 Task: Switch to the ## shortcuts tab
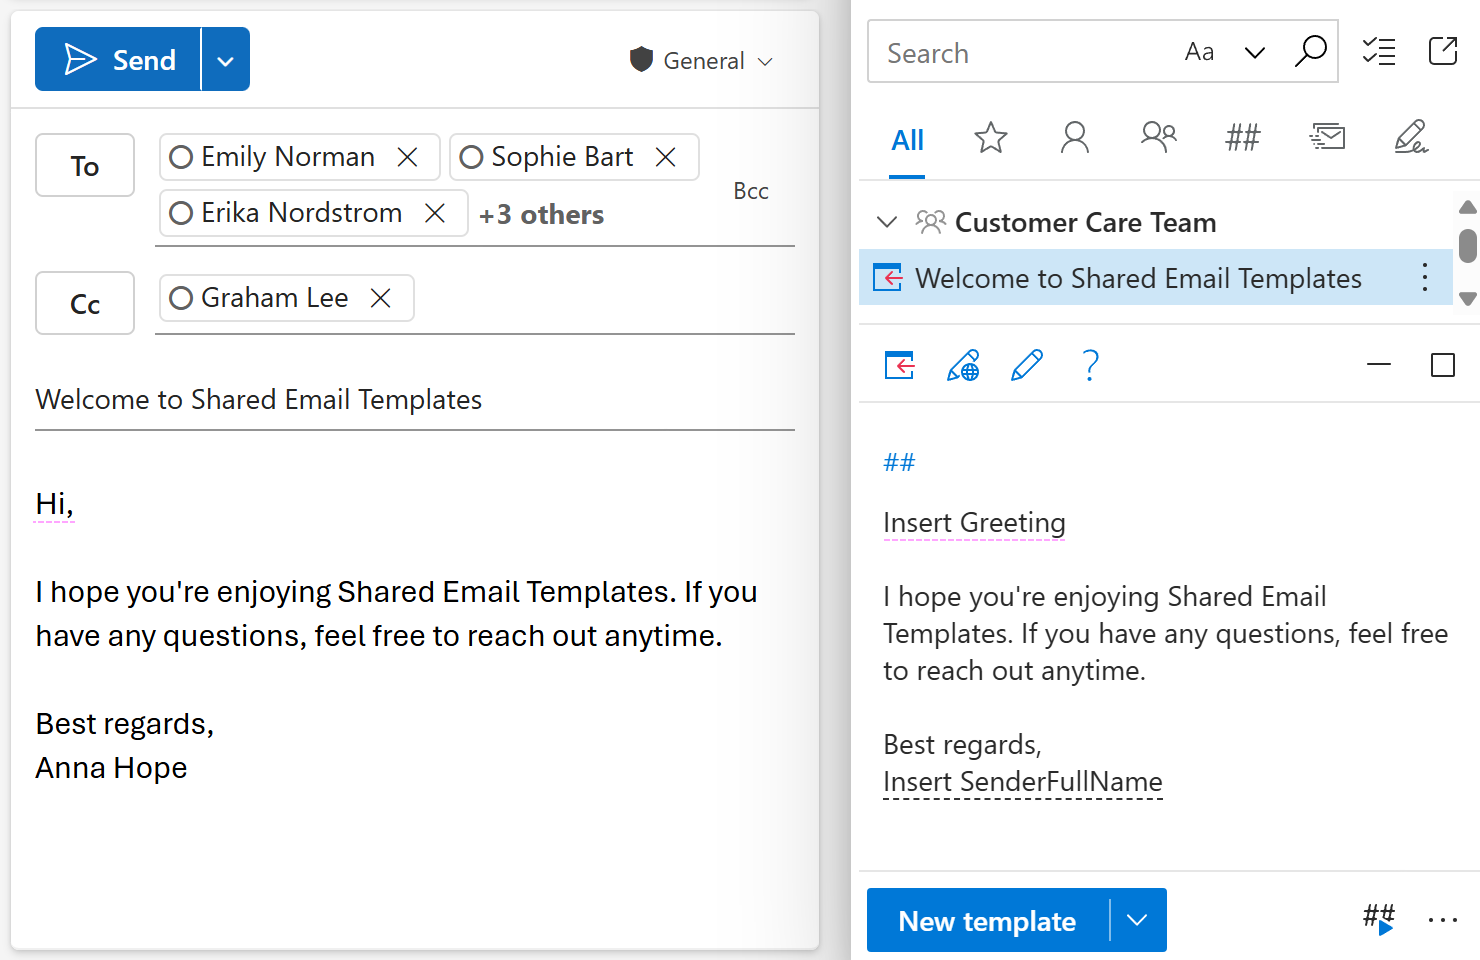1243,137
